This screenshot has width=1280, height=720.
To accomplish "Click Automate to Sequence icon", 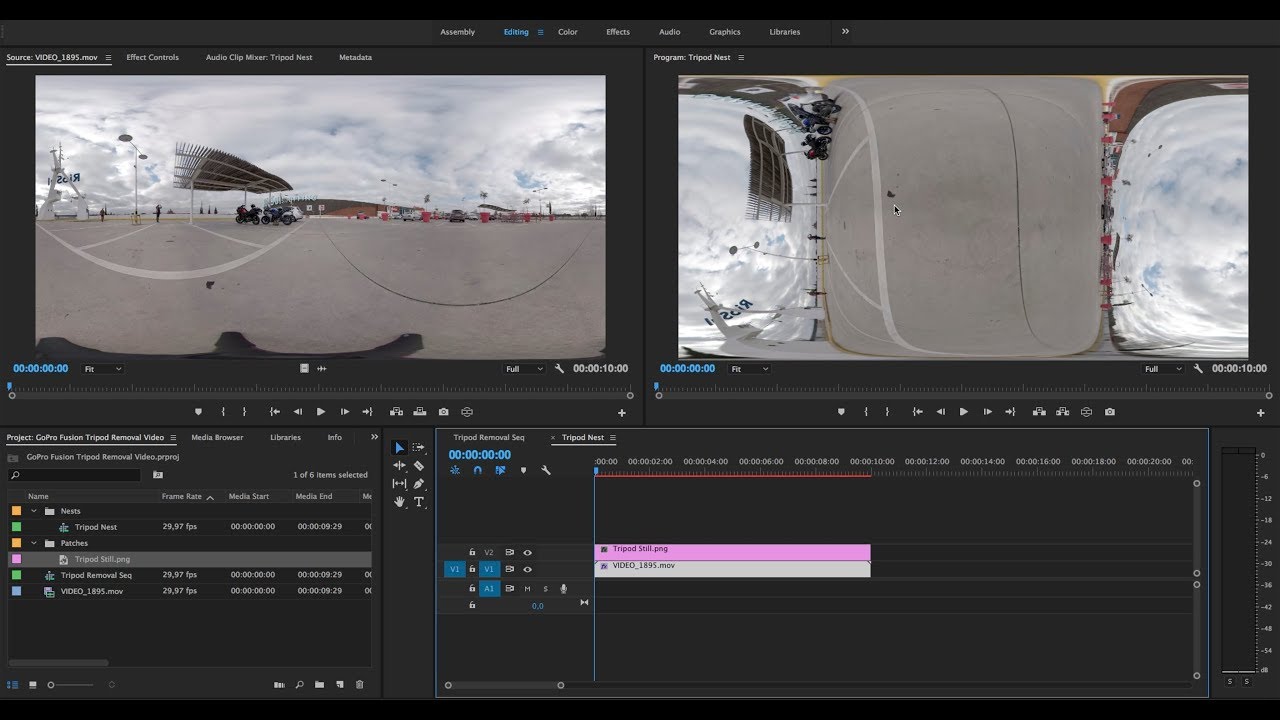I will (279, 685).
